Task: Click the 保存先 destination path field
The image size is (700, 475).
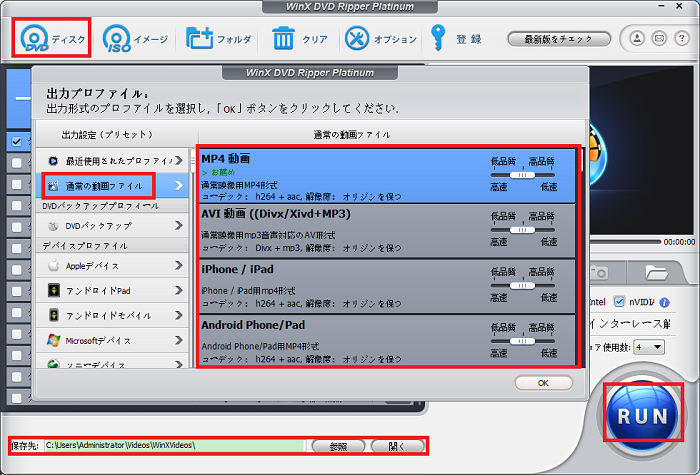Action: (174, 446)
